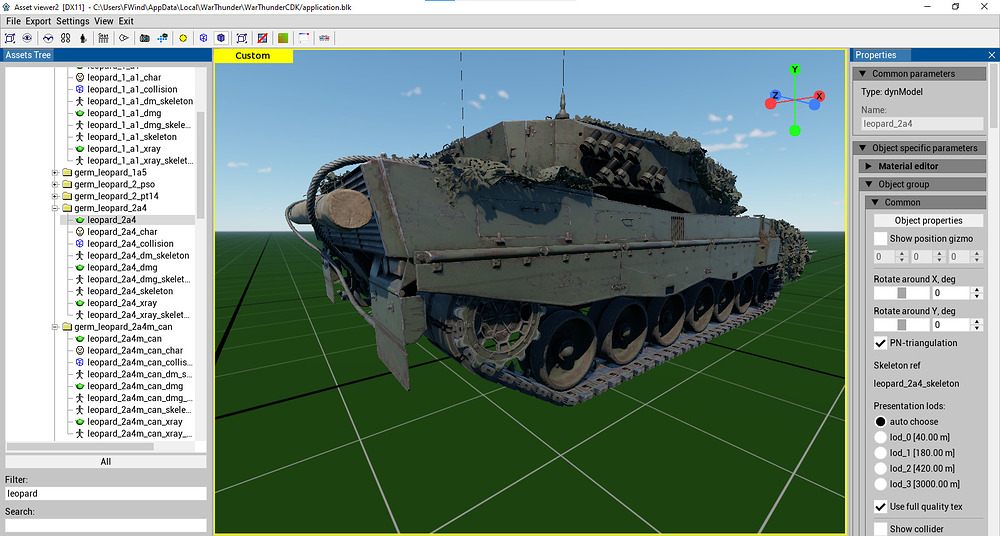Click the Rotate around X slider
Image resolution: width=1000 pixels, height=536 pixels.
901,293
